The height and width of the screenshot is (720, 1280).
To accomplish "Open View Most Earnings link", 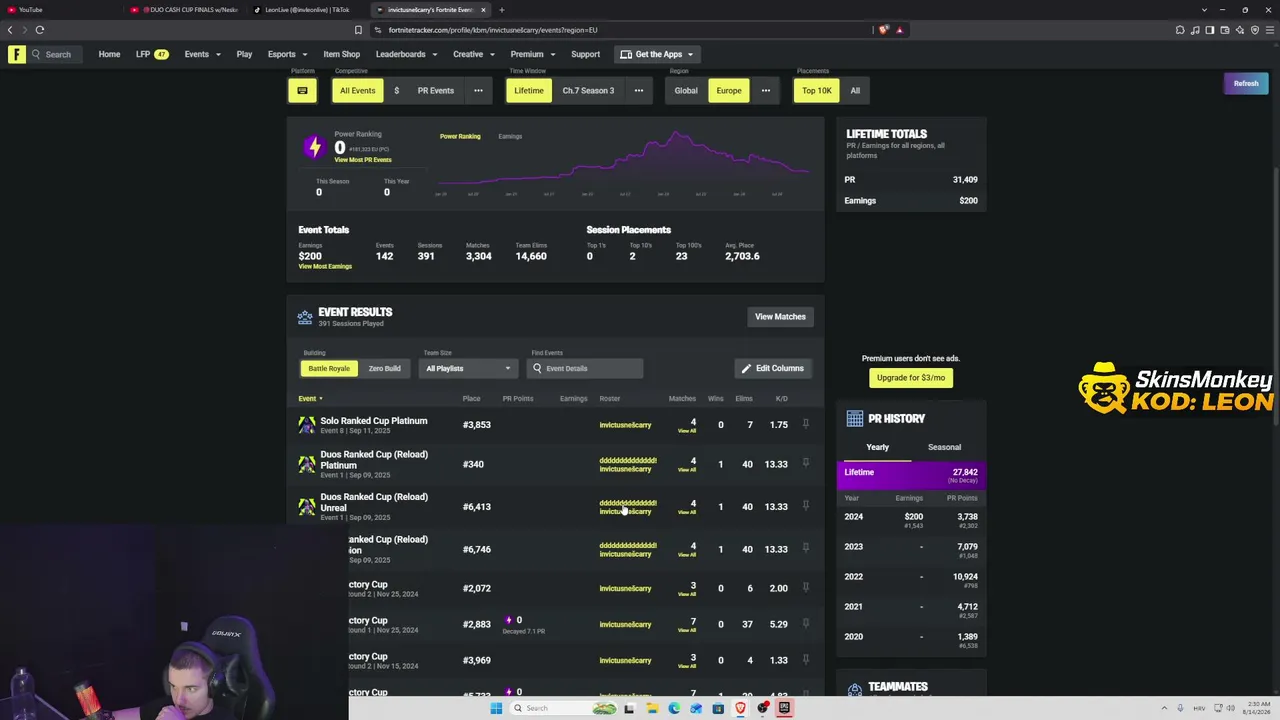I will coord(325,267).
